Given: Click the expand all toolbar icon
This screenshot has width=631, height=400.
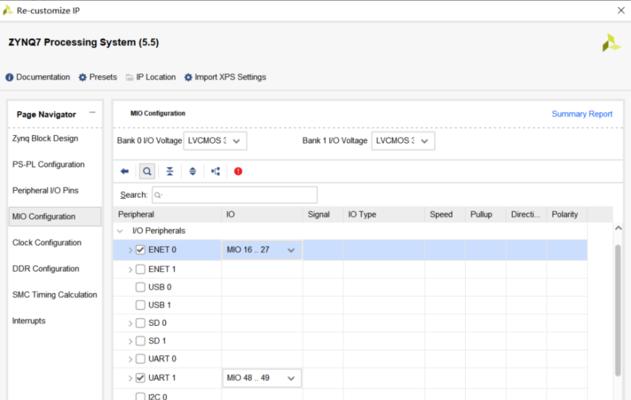Looking at the screenshot, I should click(x=193, y=171).
